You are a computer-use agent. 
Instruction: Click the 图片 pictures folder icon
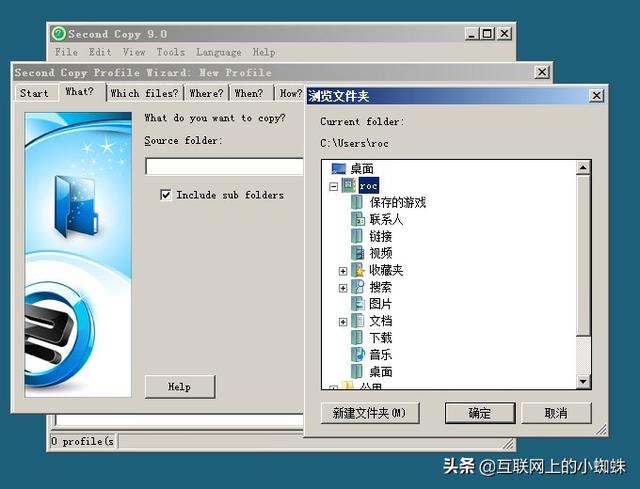[358, 304]
